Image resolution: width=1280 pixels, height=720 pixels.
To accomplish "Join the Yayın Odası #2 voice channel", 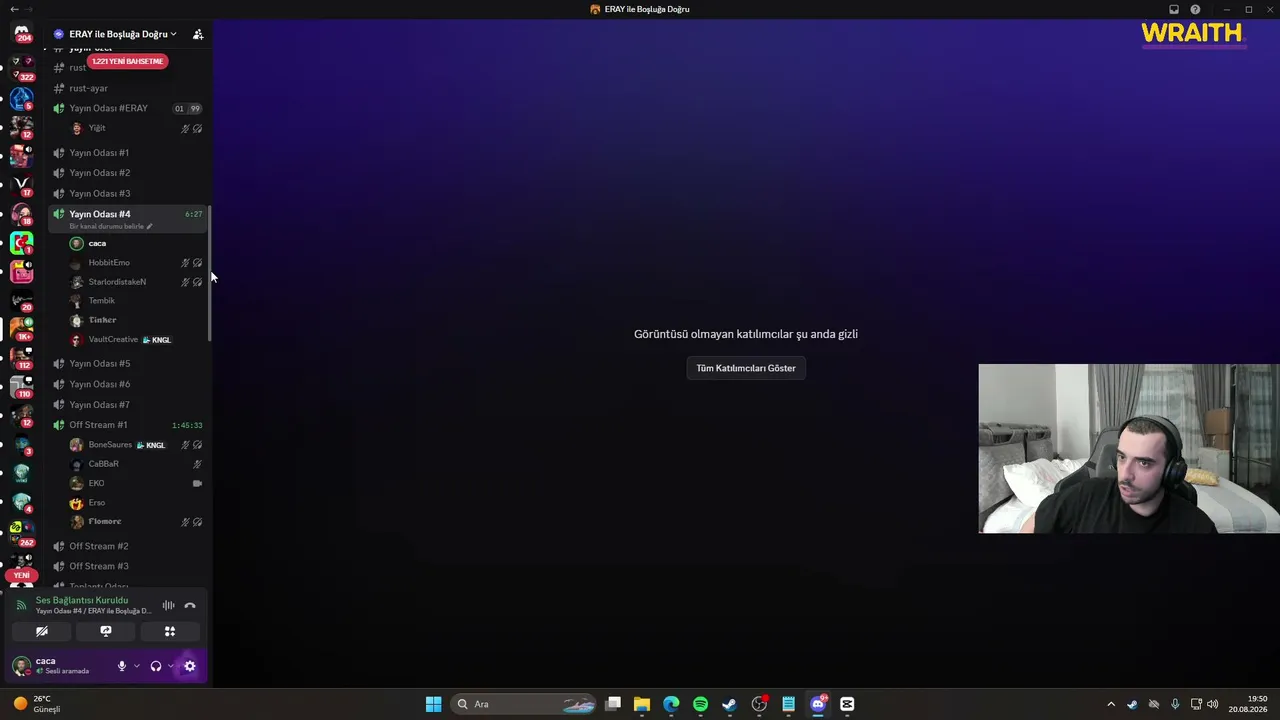I will [x=128, y=173].
